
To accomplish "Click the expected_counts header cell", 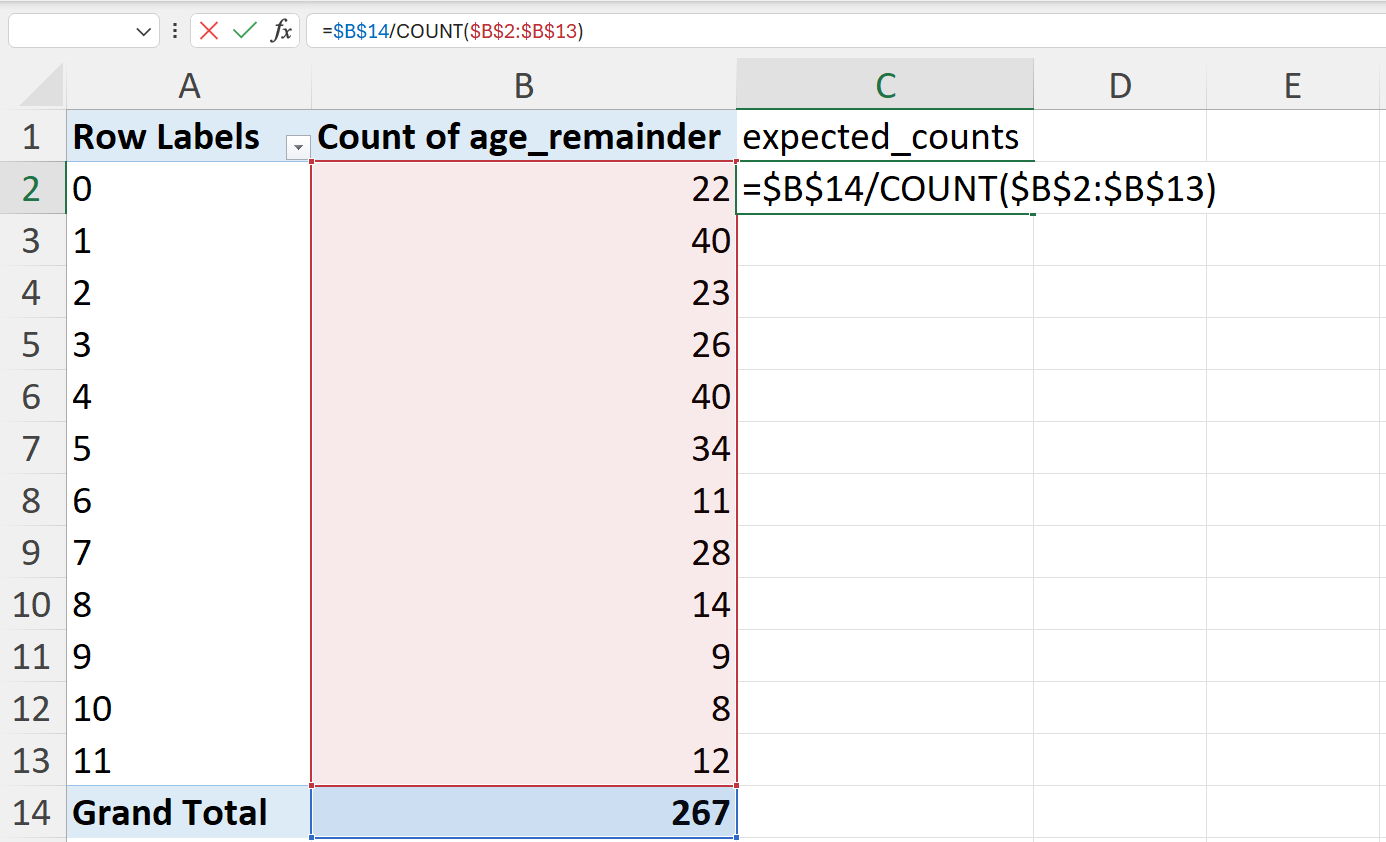I will coord(885,136).
